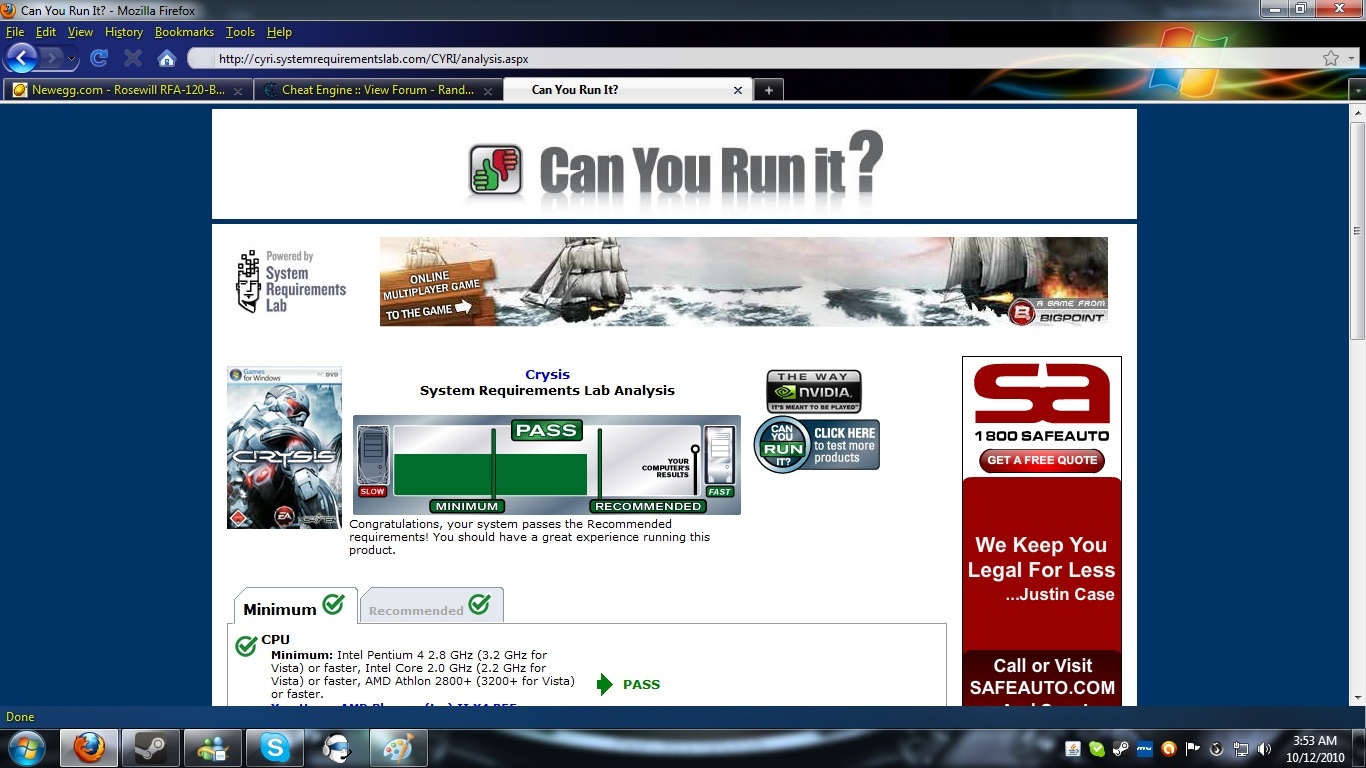Click the Nvidia The Way It's Meant badge

[x=814, y=392]
